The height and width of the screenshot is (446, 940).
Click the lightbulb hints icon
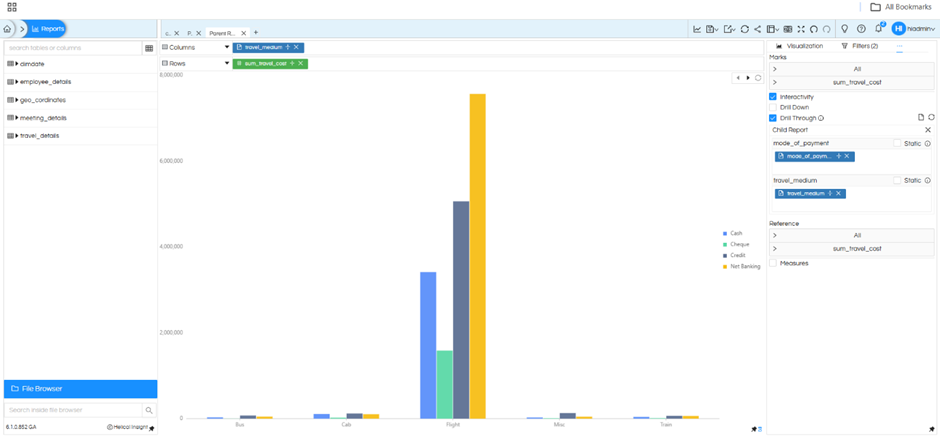(845, 29)
